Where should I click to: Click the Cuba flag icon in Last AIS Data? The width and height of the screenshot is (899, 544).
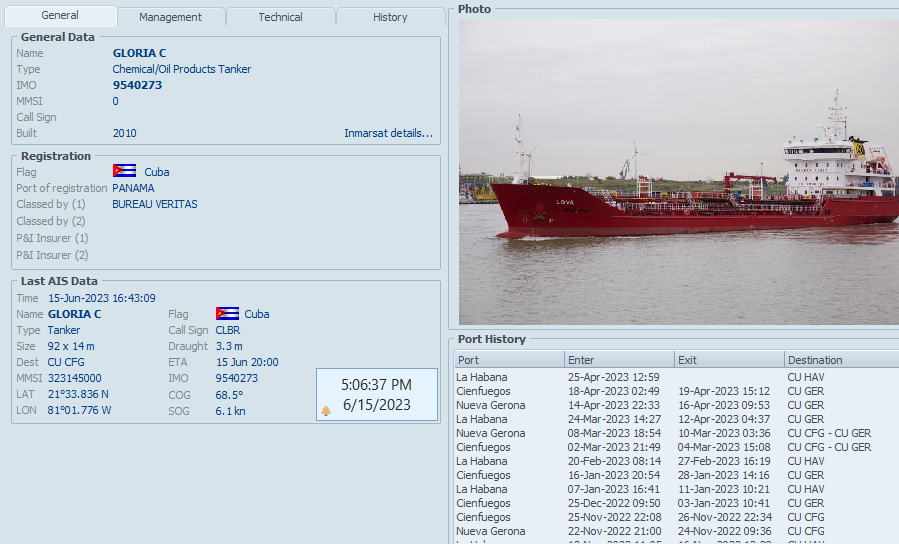point(228,314)
